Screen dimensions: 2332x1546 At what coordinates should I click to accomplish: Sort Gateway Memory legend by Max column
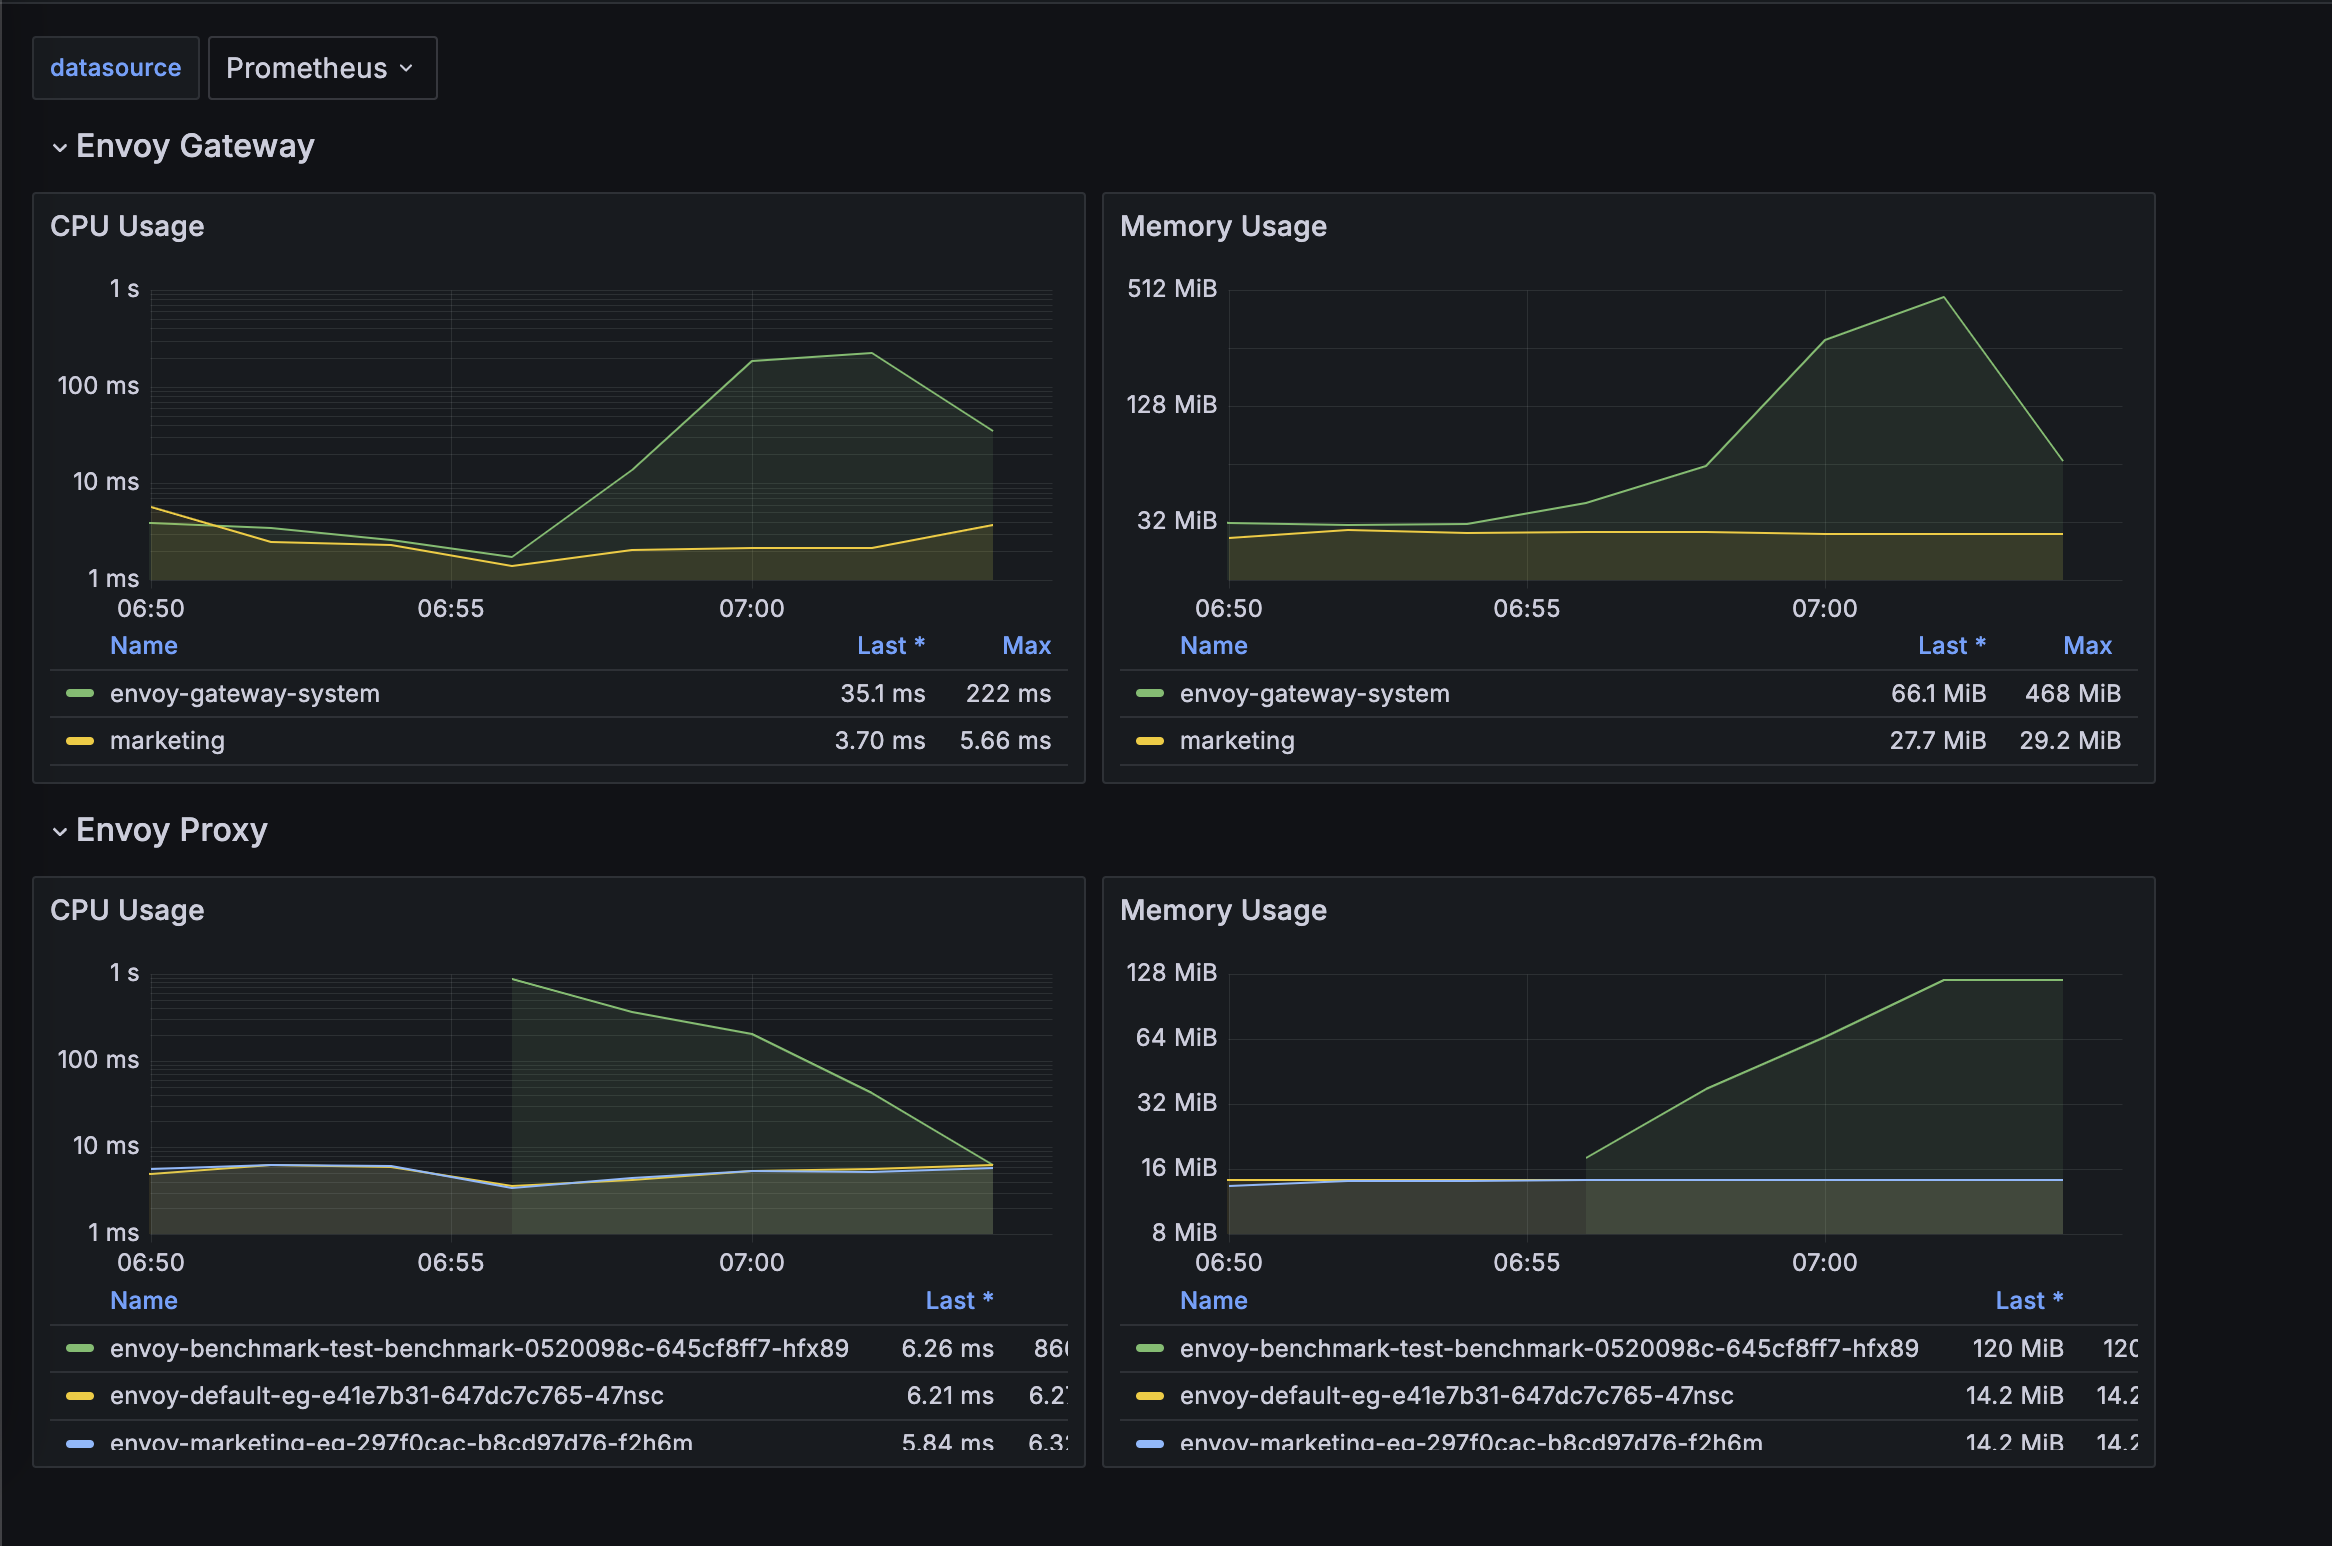(x=2087, y=646)
